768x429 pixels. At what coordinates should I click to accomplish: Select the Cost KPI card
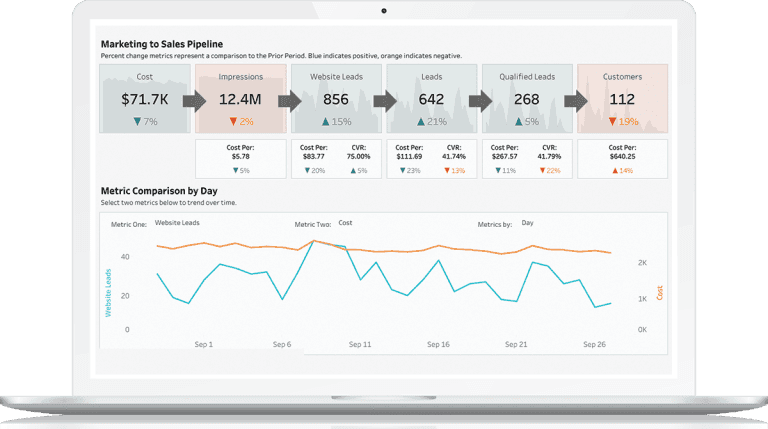pyautogui.click(x=145, y=99)
